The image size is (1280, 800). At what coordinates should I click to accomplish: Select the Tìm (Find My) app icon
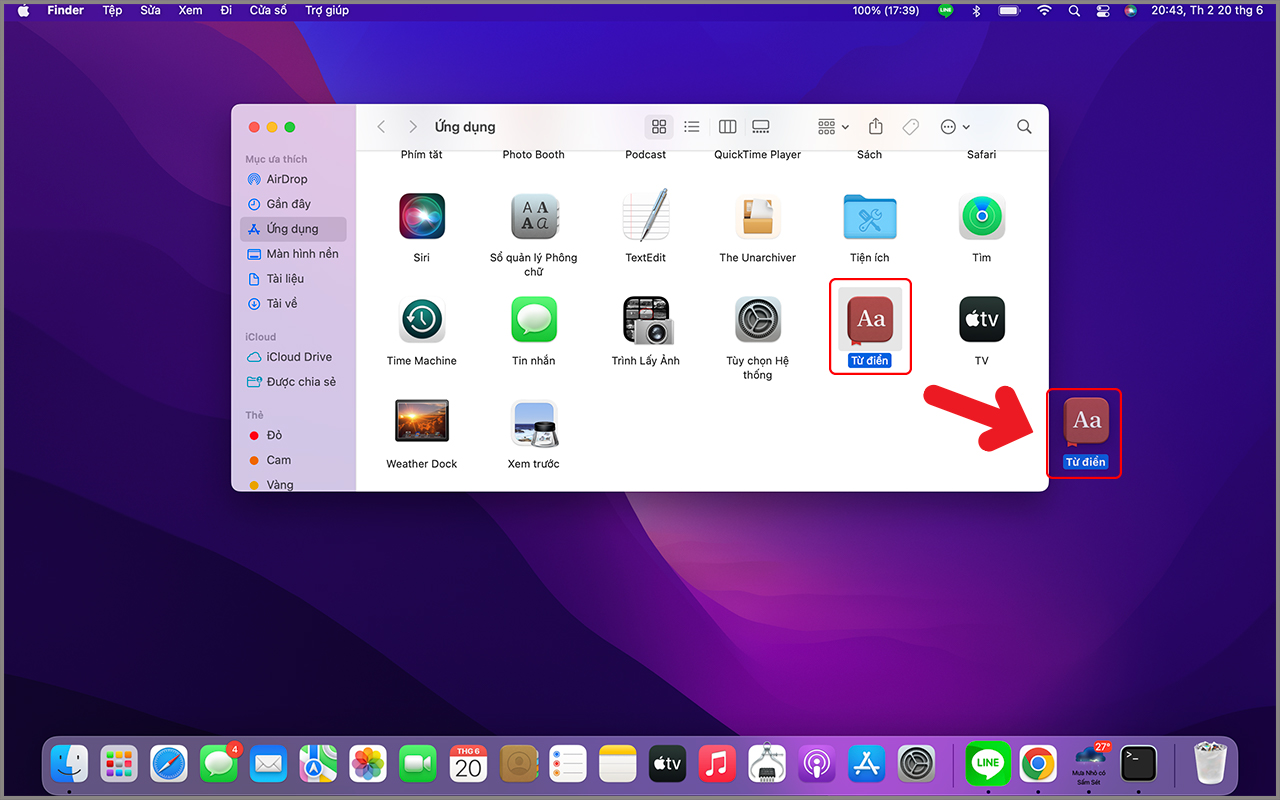[981, 216]
